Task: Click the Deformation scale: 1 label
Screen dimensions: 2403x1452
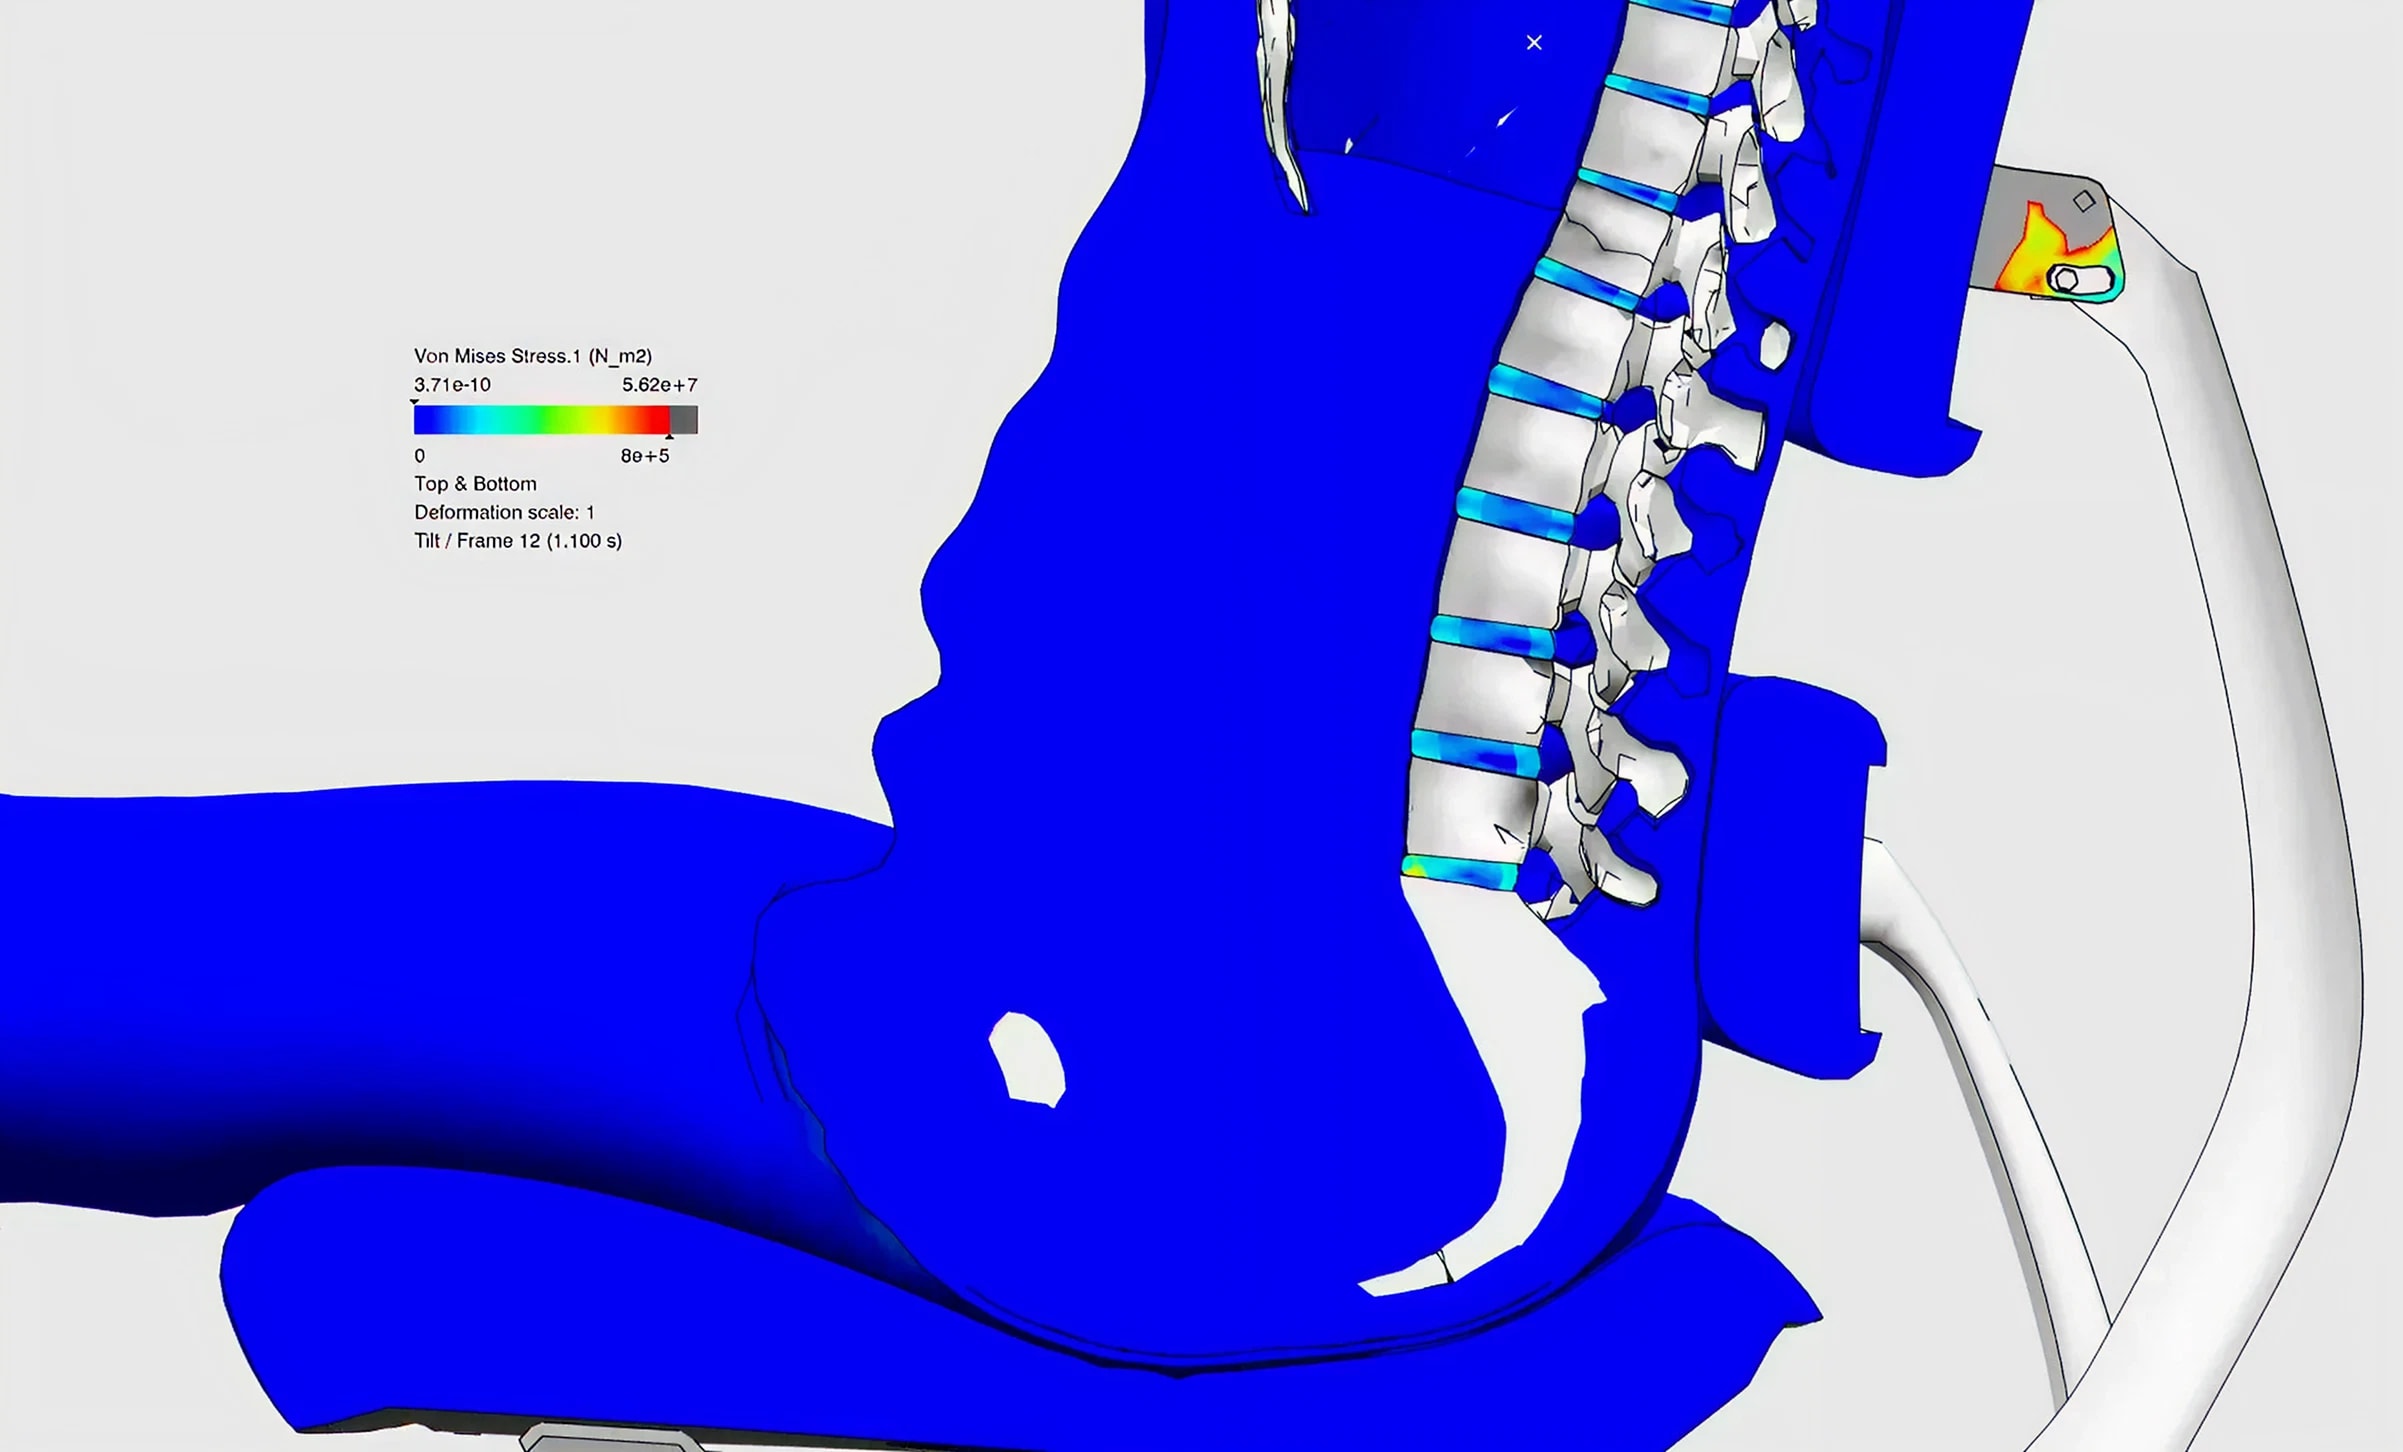Action: click(x=504, y=512)
